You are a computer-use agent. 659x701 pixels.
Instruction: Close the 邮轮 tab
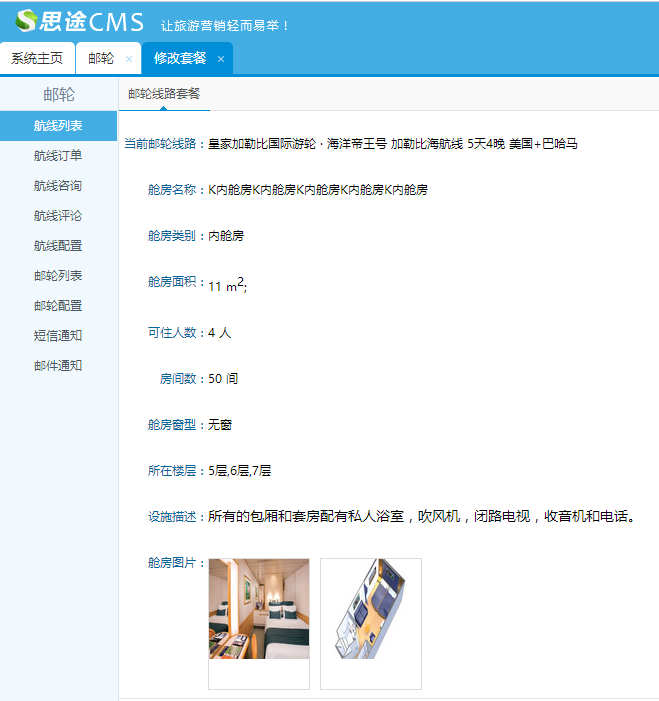[128, 59]
